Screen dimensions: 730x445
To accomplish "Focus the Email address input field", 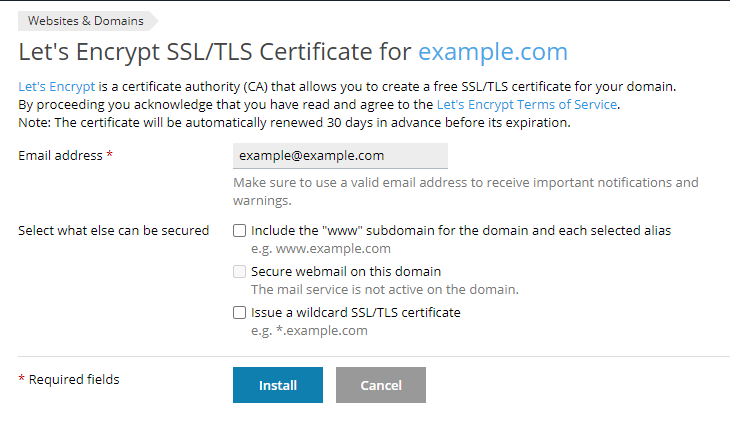I will 340,155.
